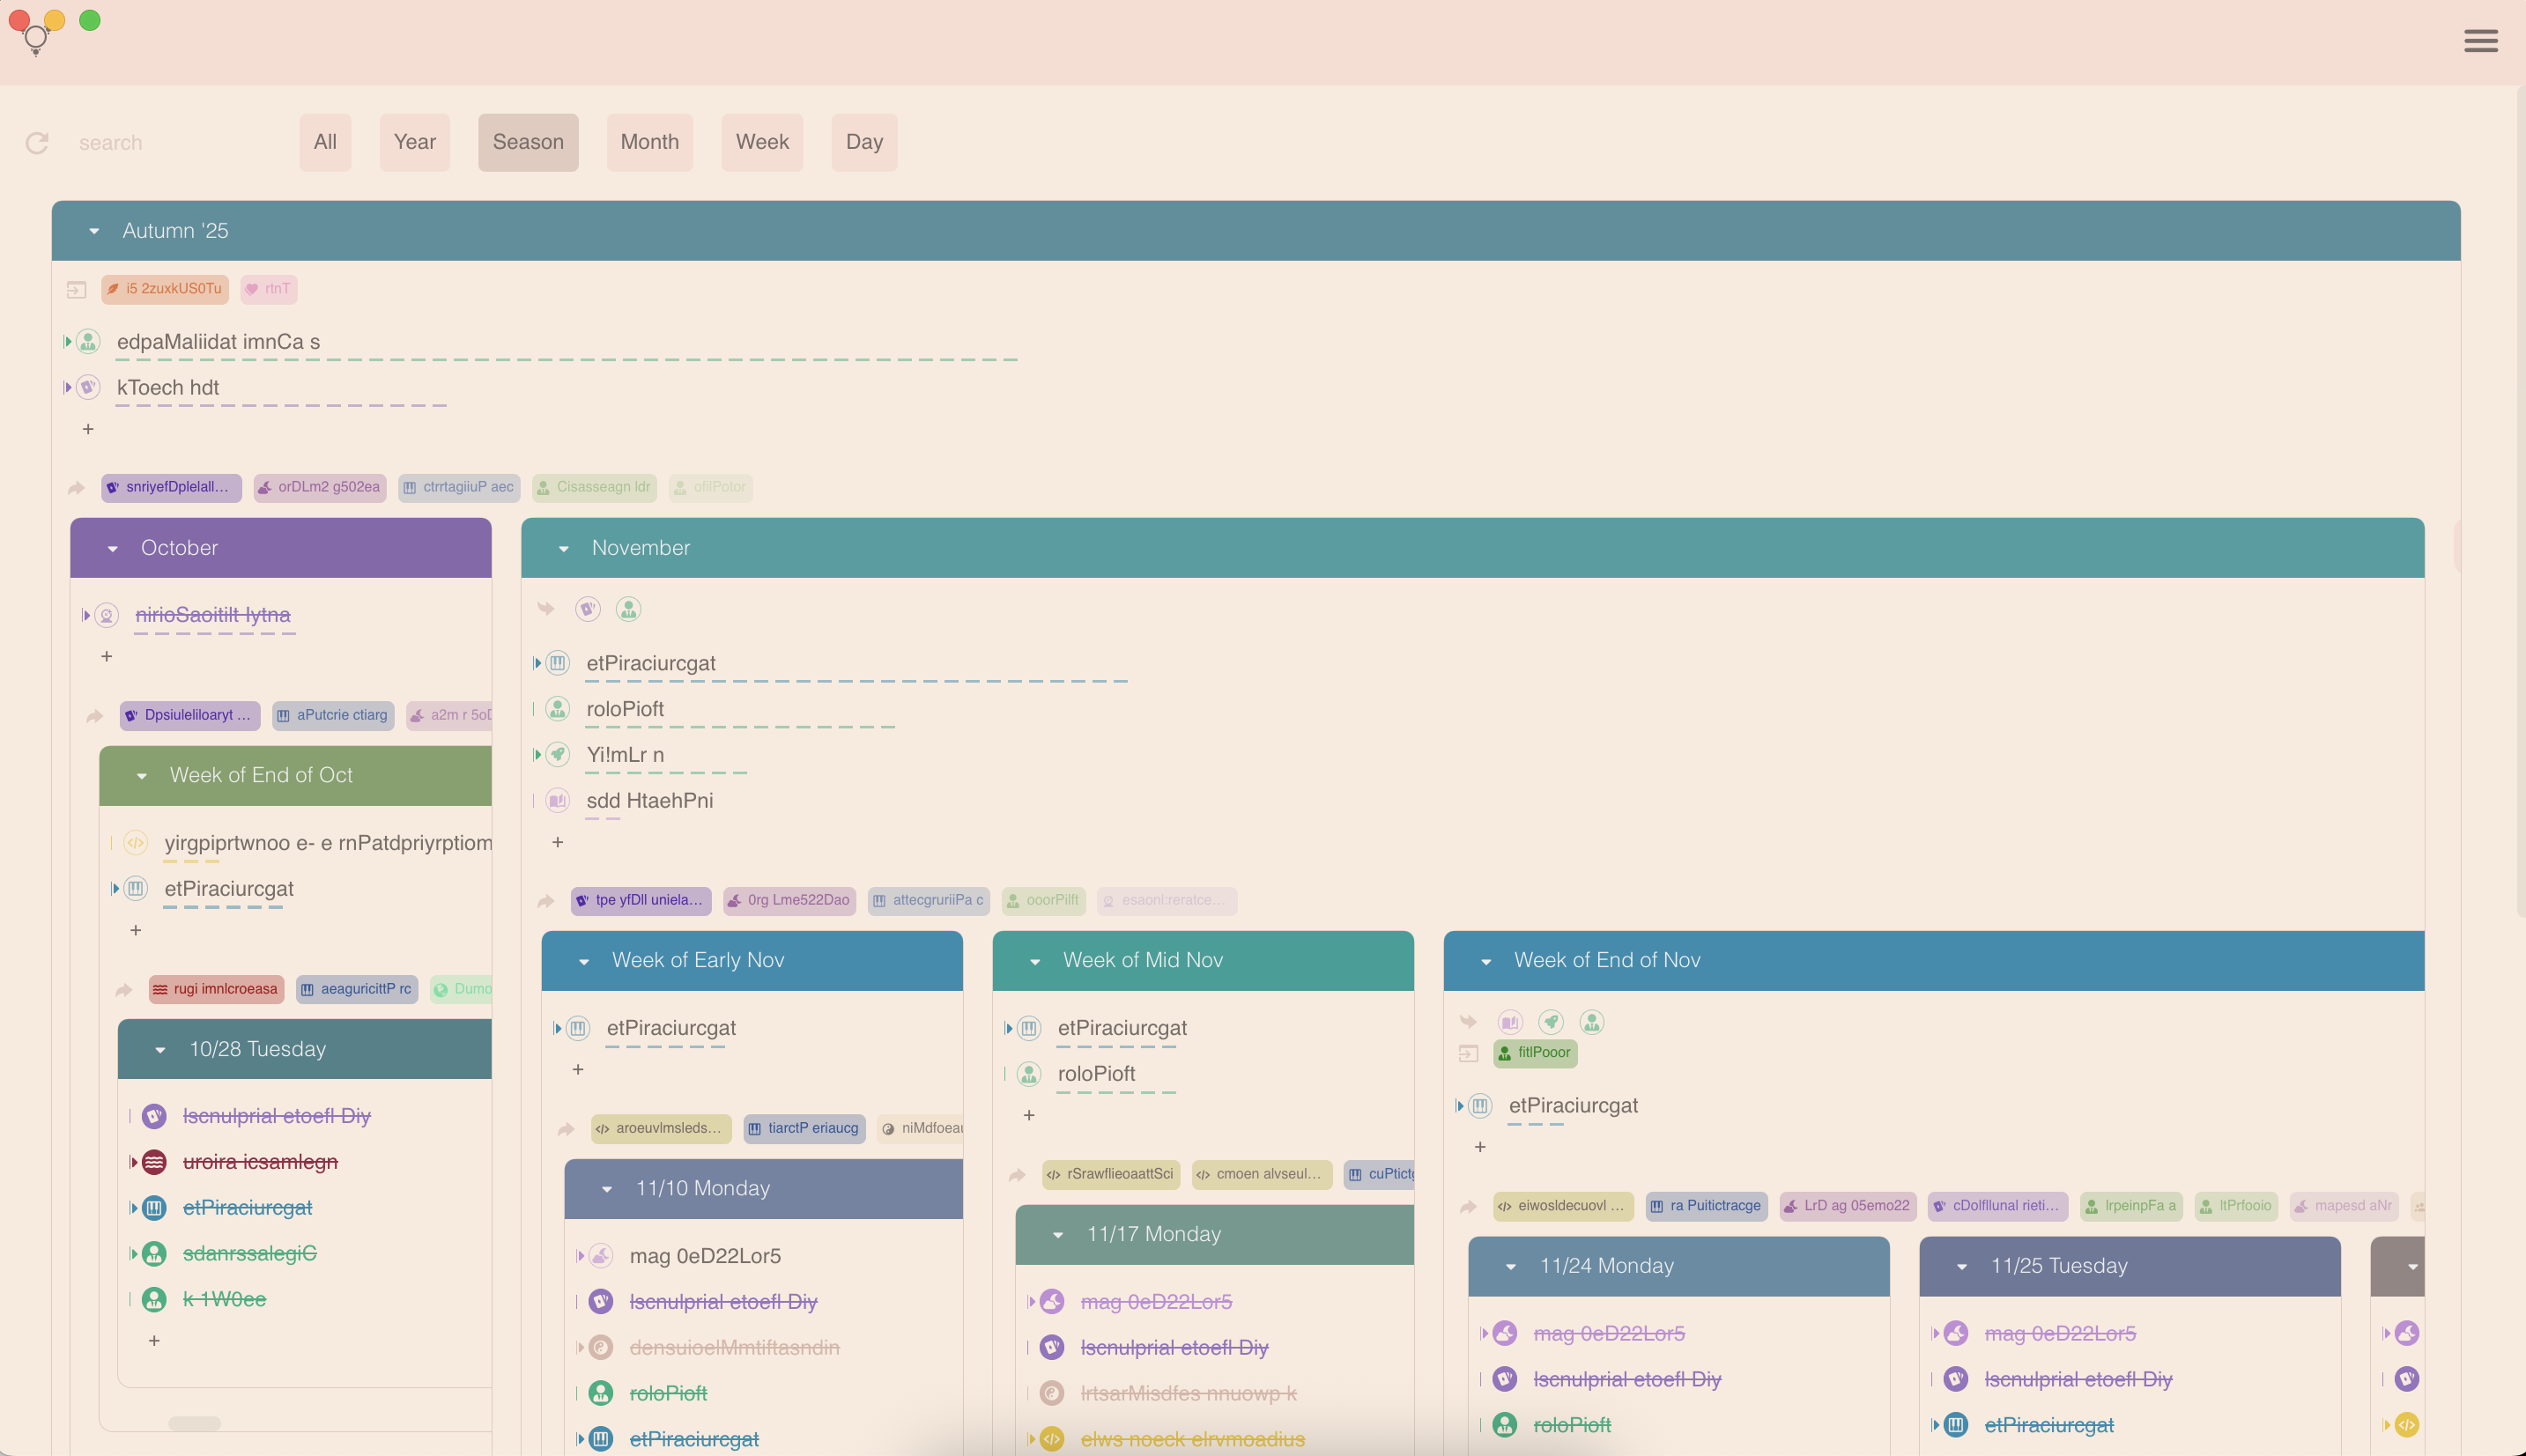Collapse Week of Mid Nov panel
The height and width of the screenshot is (1456, 2526).
(x=1035, y=961)
